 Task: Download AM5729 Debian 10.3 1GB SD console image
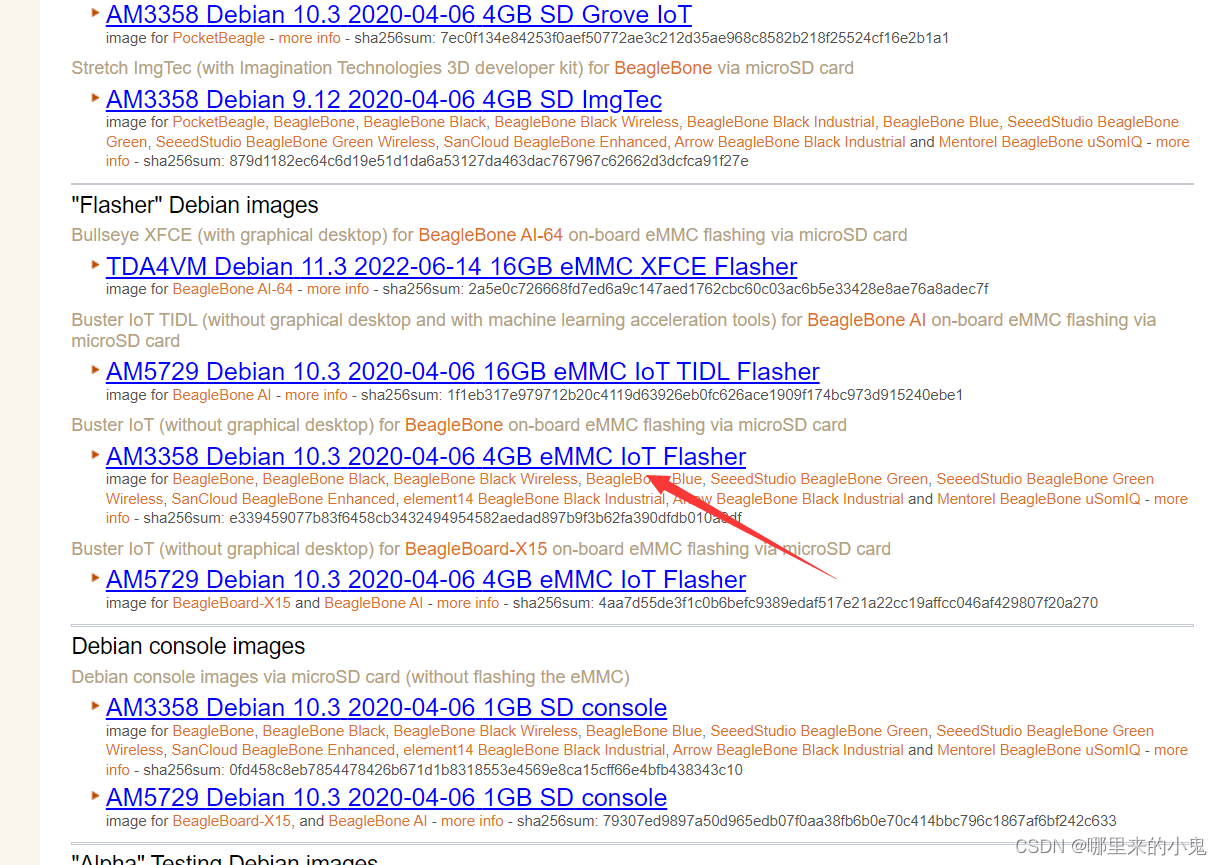(386, 798)
